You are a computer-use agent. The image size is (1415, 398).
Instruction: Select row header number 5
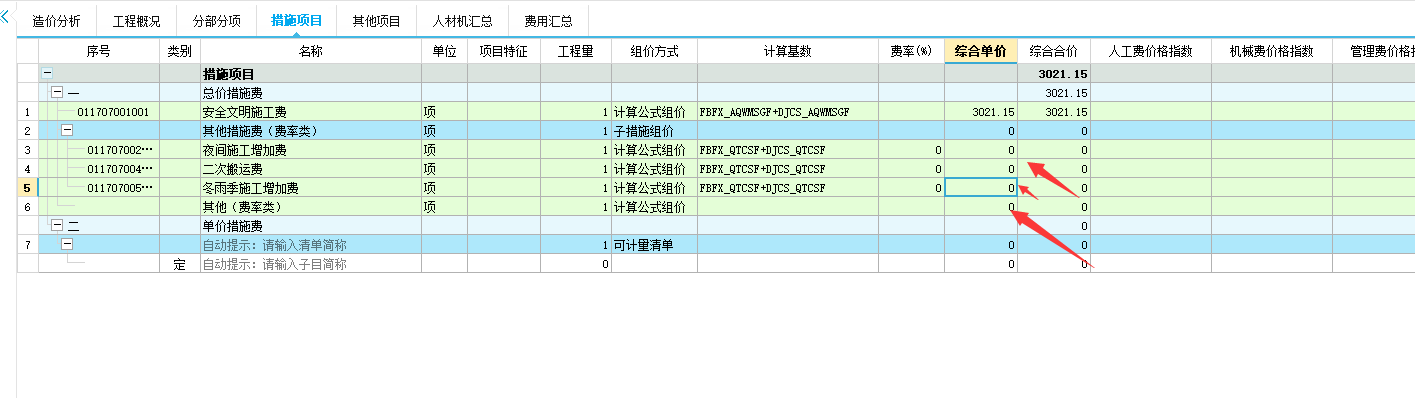point(28,188)
